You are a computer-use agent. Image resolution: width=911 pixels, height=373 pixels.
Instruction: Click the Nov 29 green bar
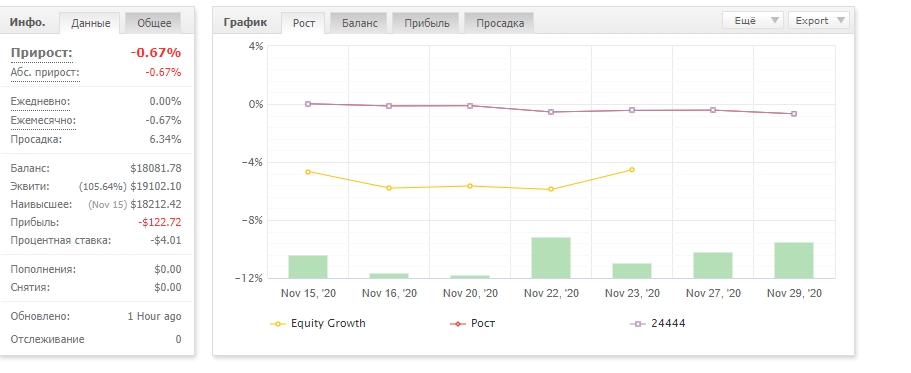pos(794,260)
